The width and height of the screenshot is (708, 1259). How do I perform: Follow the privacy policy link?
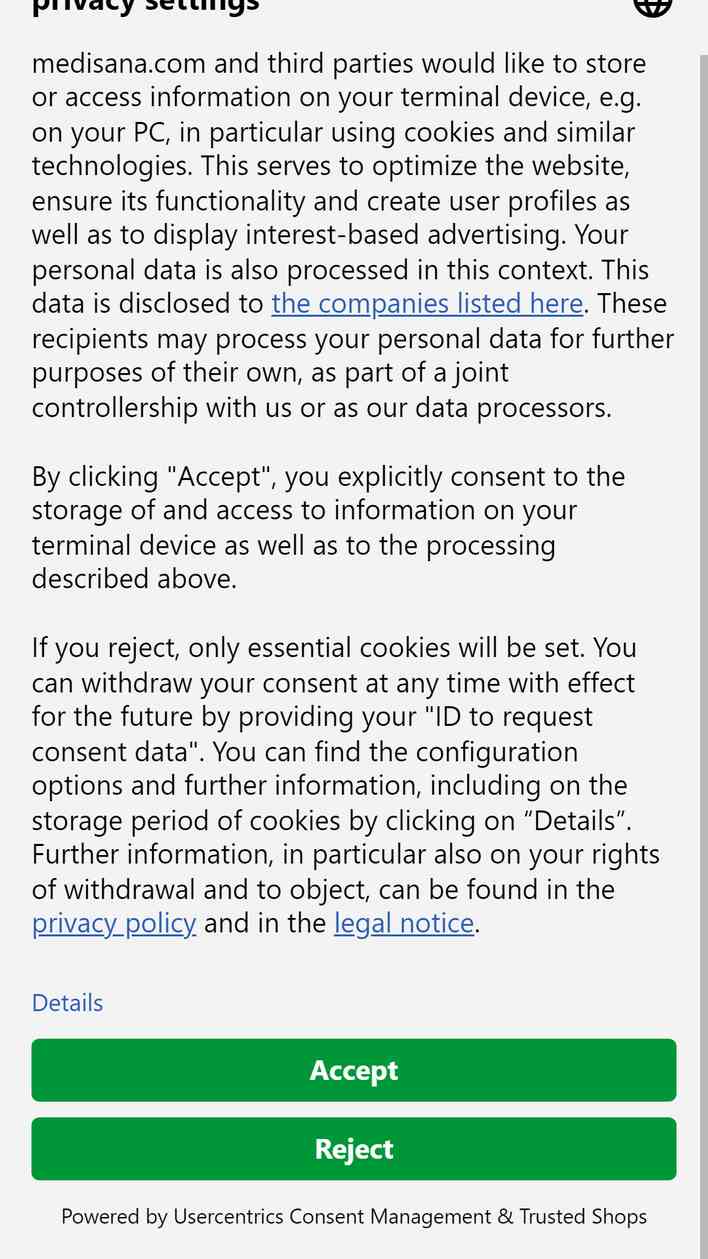[x=114, y=923]
